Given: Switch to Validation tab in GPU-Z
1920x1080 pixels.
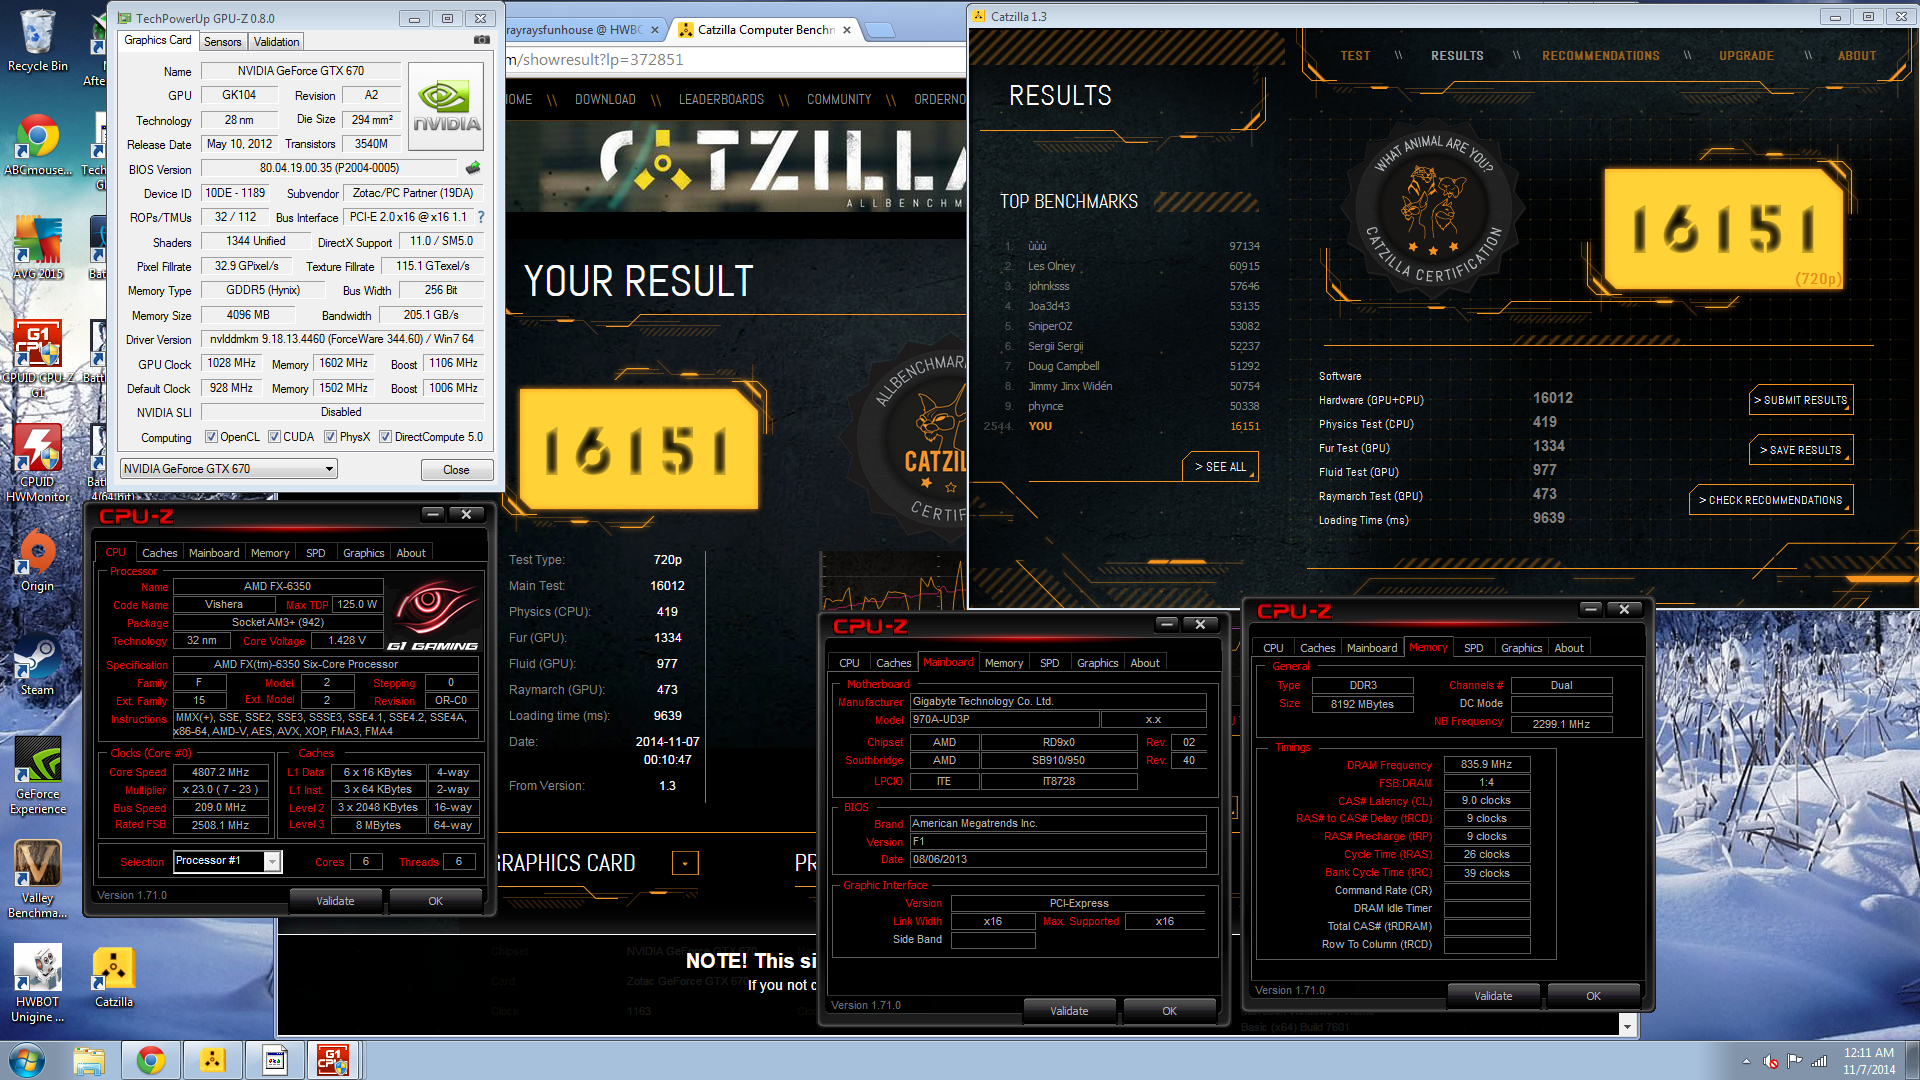Looking at the screenshot, I should (276, 42).
